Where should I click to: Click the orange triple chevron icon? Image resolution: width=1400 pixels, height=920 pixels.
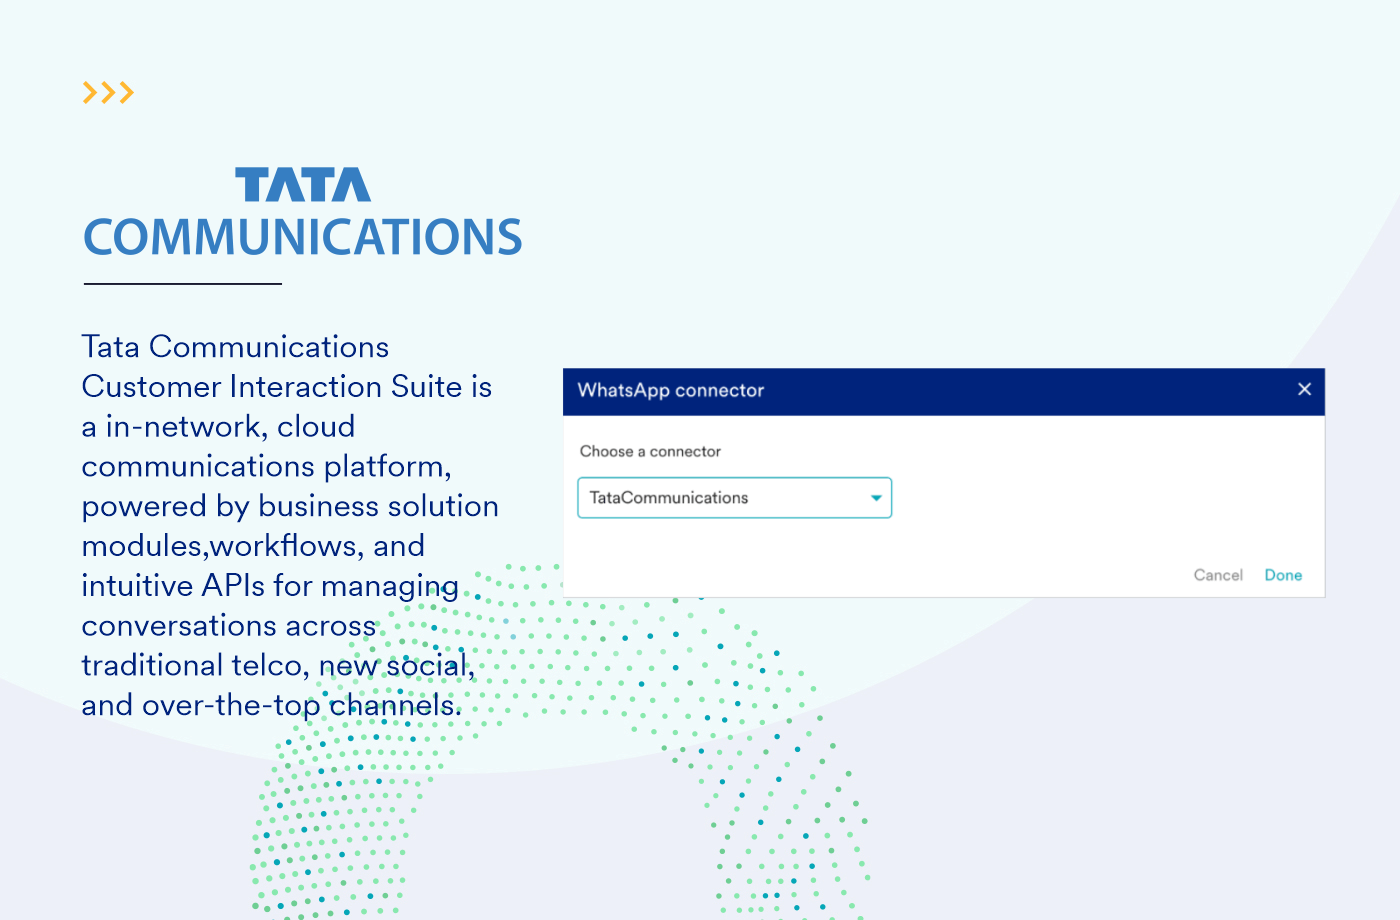tap(108, 93)
